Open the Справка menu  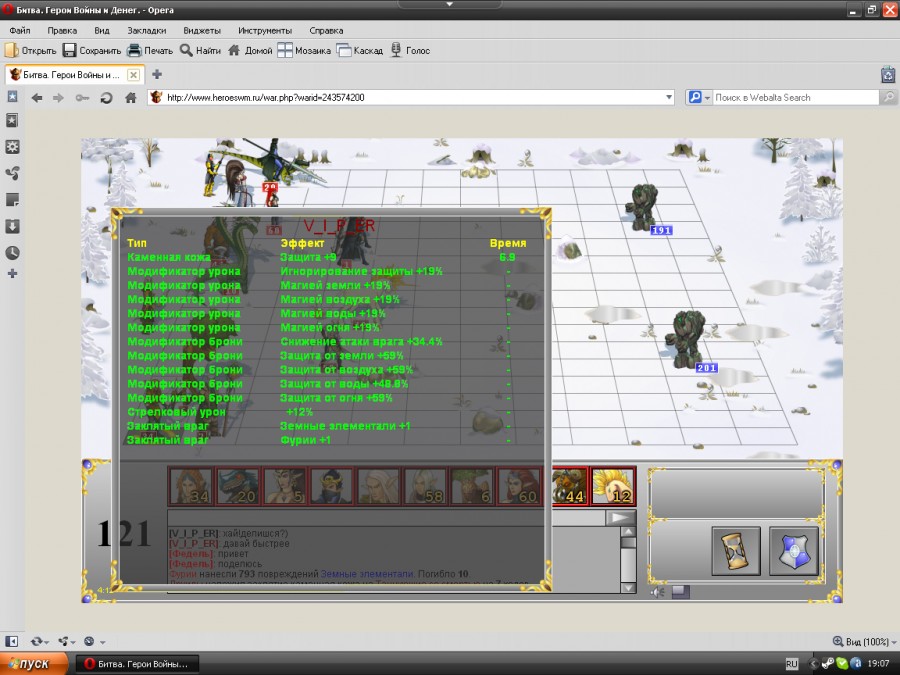tap(326, 30)
